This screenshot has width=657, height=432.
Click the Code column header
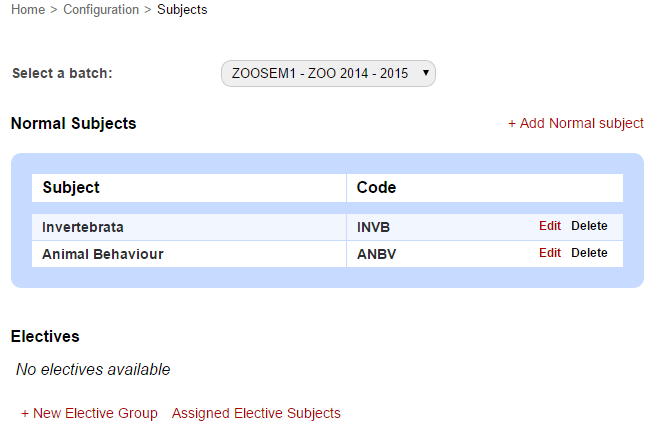pos(377,187)
